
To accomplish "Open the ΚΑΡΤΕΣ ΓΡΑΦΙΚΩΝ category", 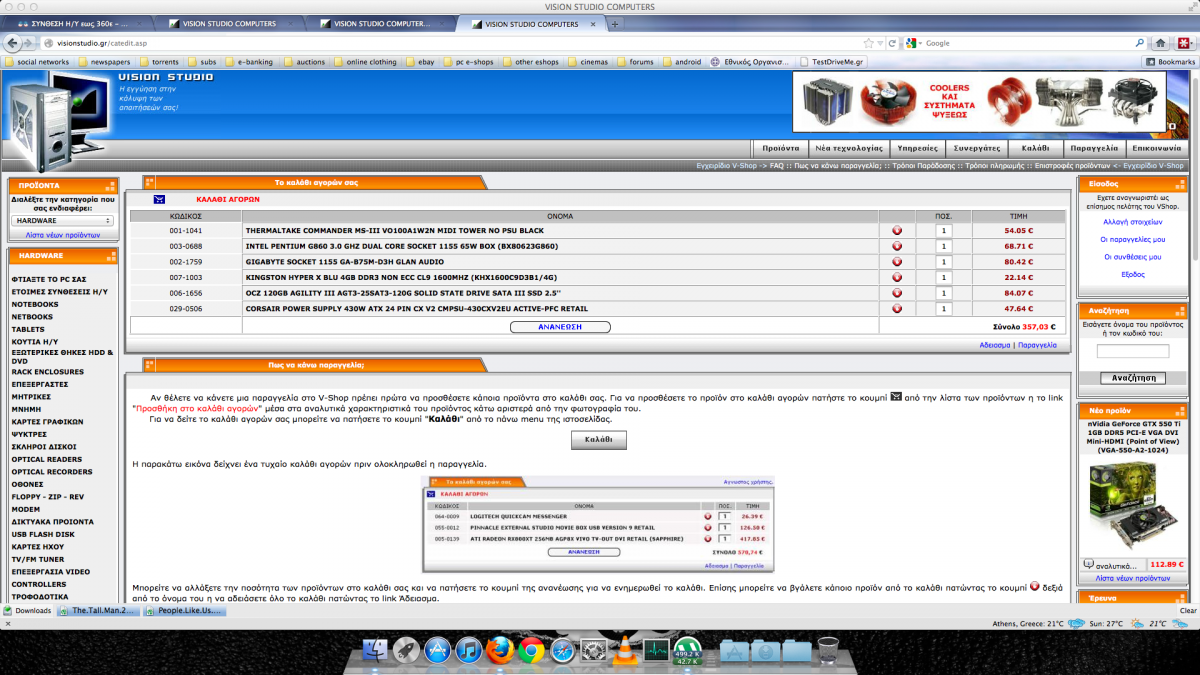I will click(47, 422).
